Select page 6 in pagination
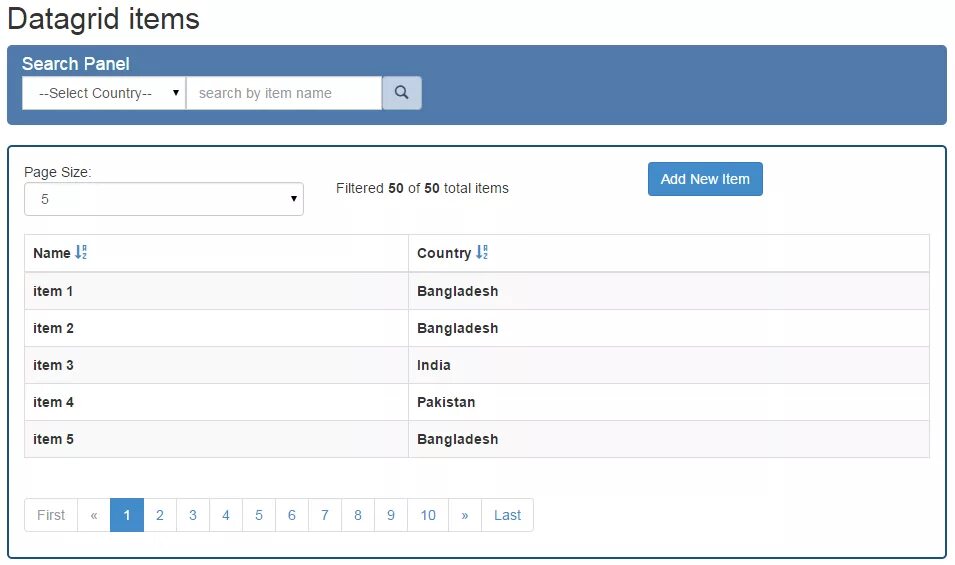The height and width of the screenshot is (565, 955). pos(292,515)
